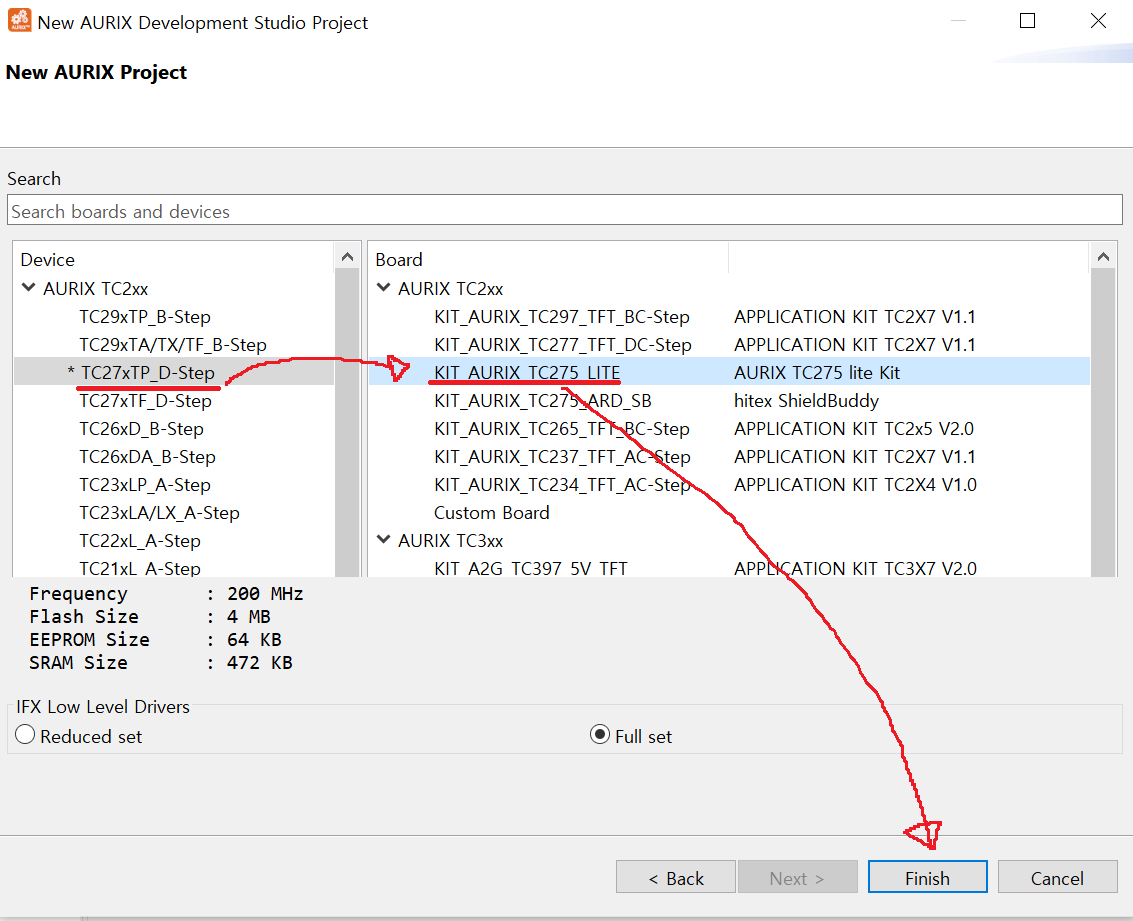Select the Full set radio button

(x=600, y=735)
